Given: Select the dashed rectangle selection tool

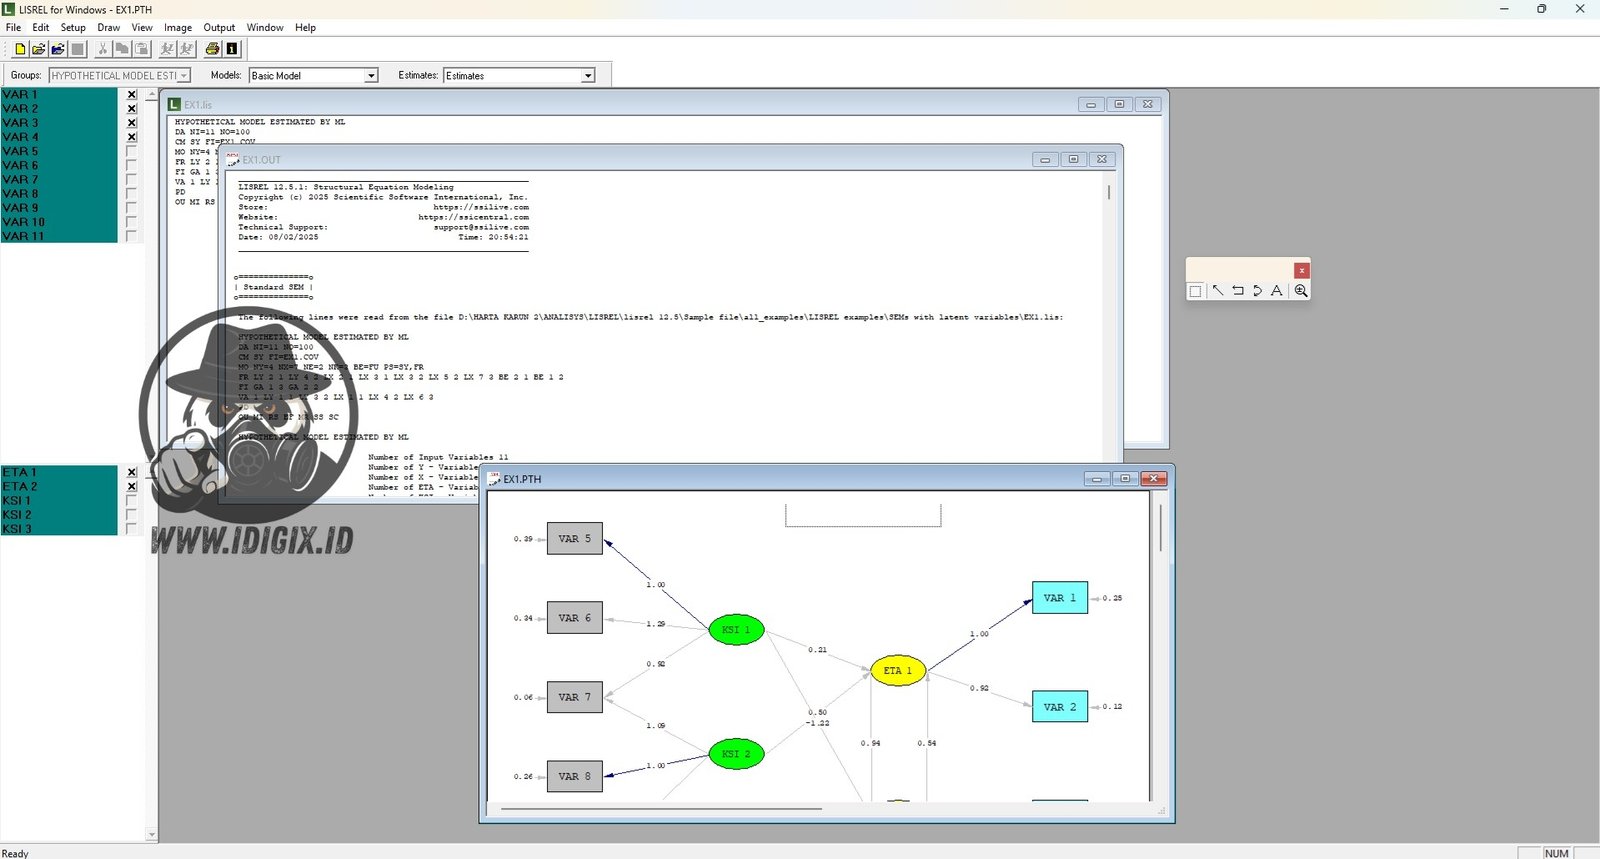Looking at the screenshot, I should (1196, 291).
